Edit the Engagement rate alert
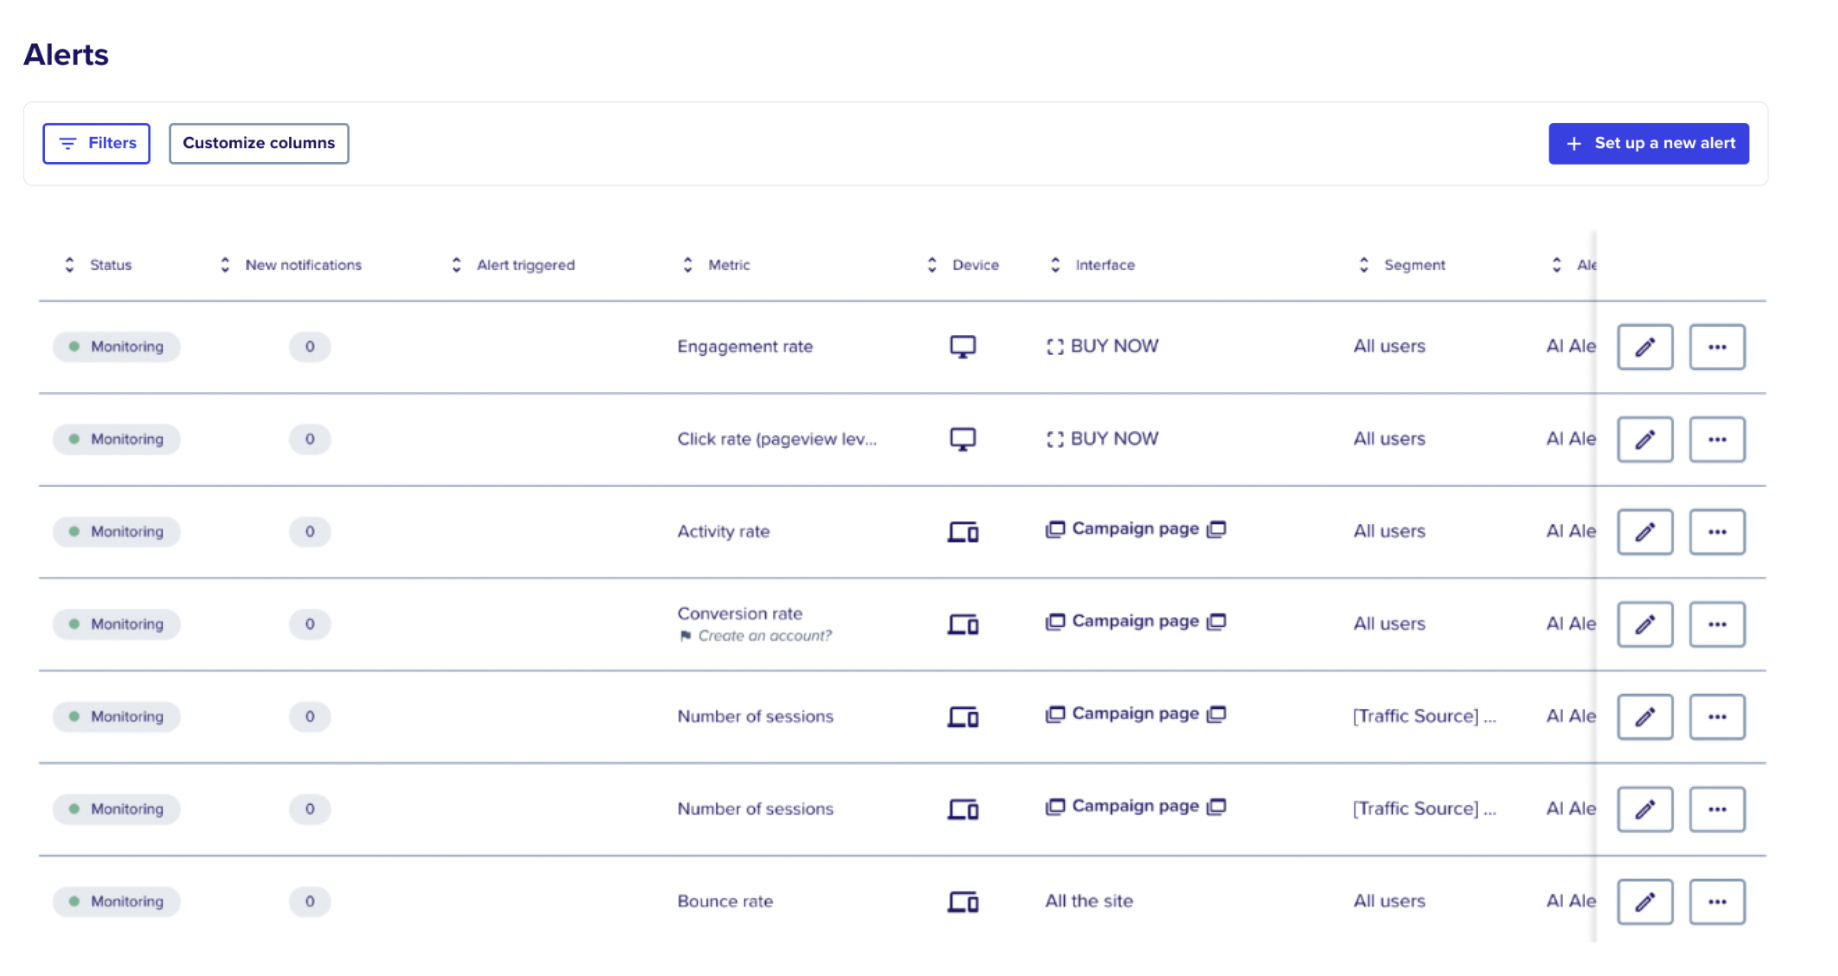This screenshot has height=976, width=1838. point(1645,347)
